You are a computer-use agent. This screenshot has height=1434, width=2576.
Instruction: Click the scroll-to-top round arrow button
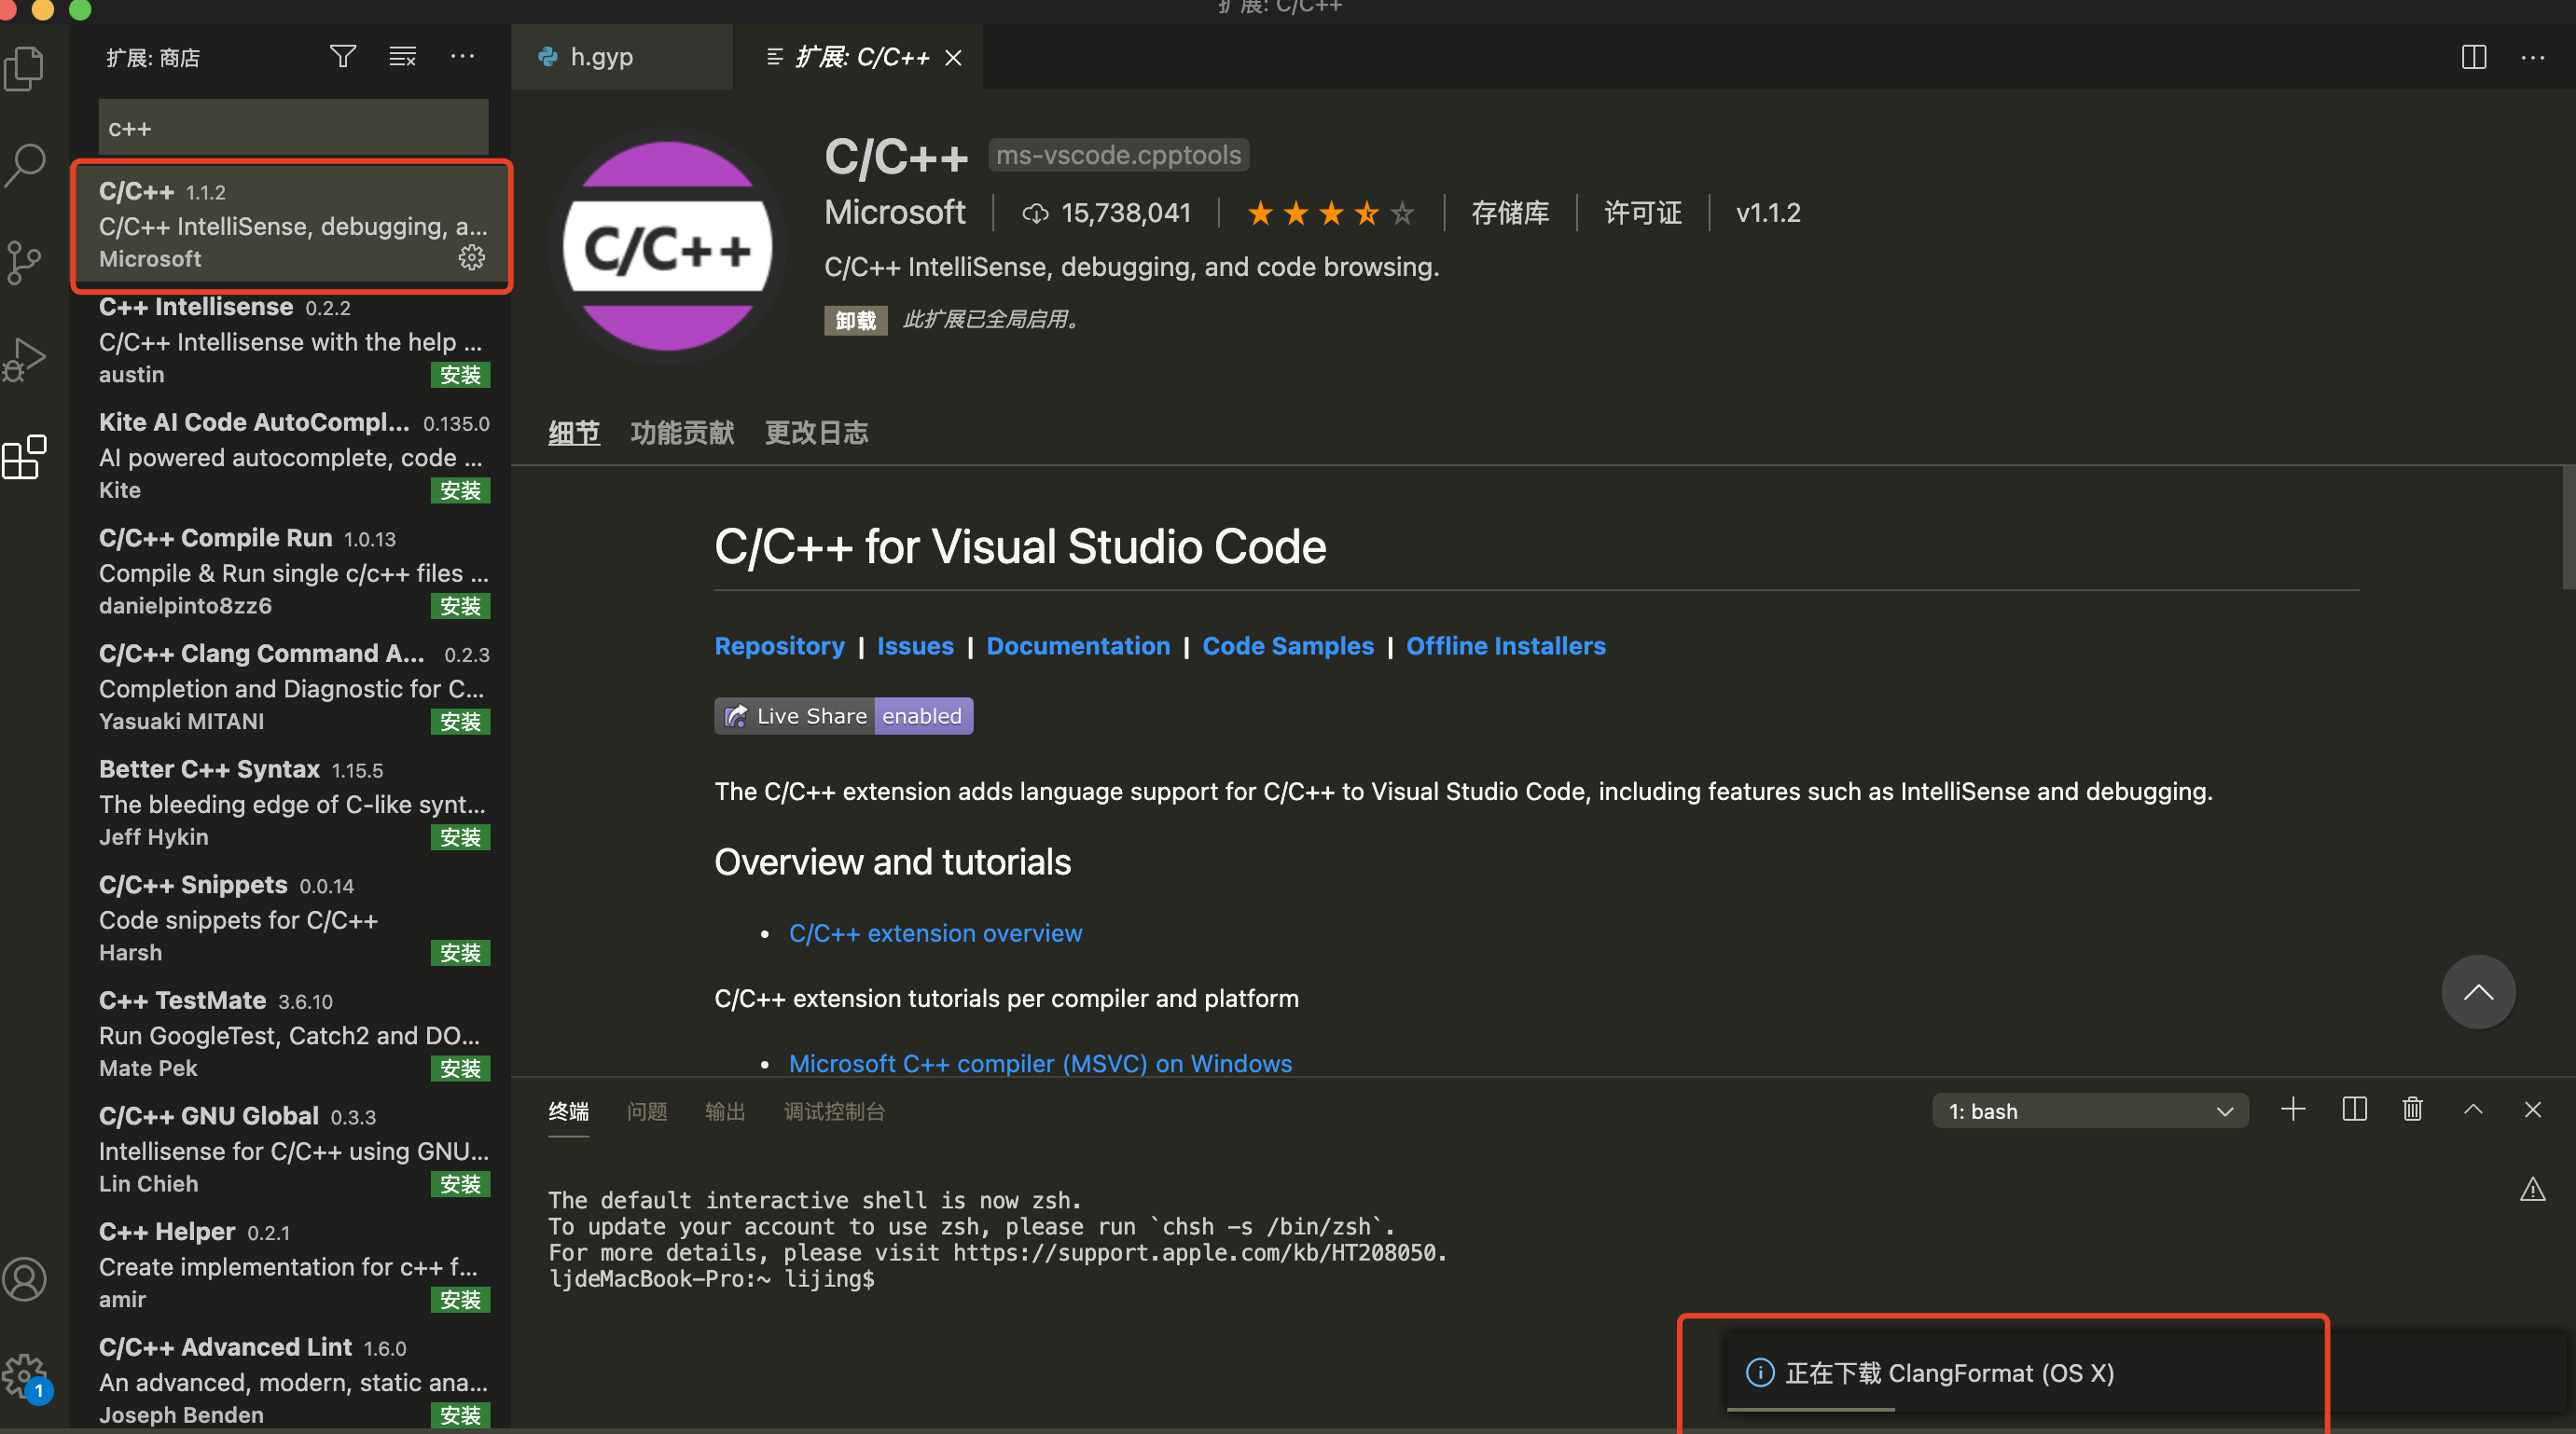point(2478,992)
